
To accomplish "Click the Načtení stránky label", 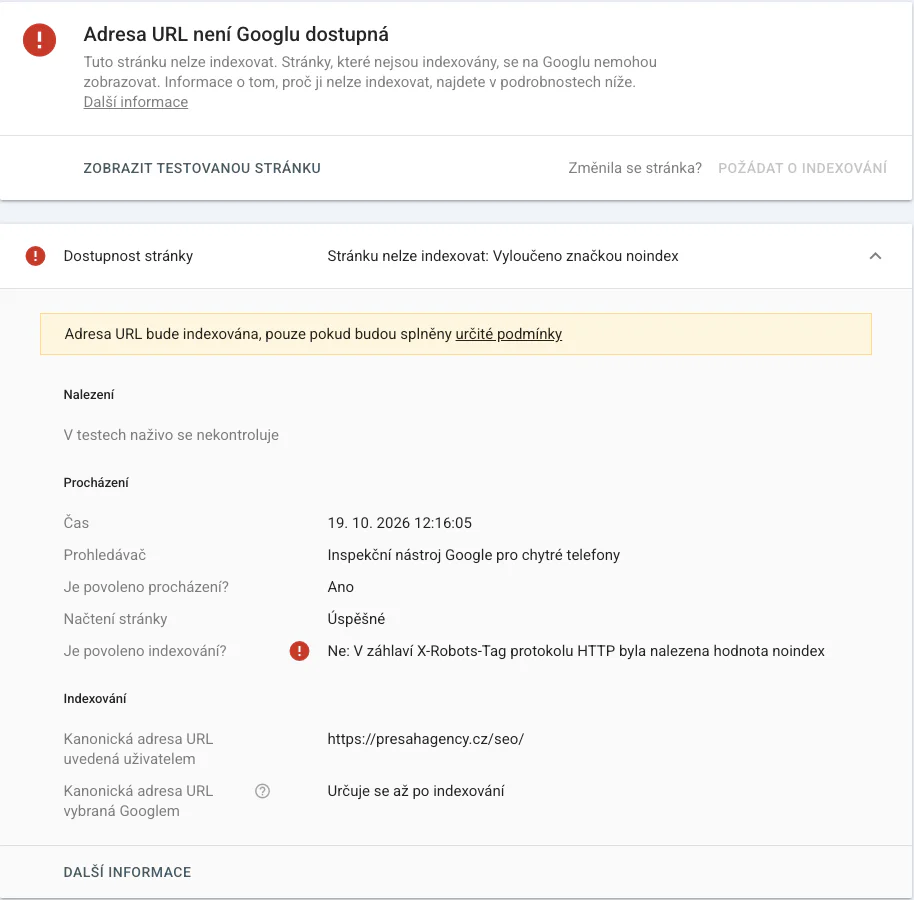I will (x=115, y=619).
